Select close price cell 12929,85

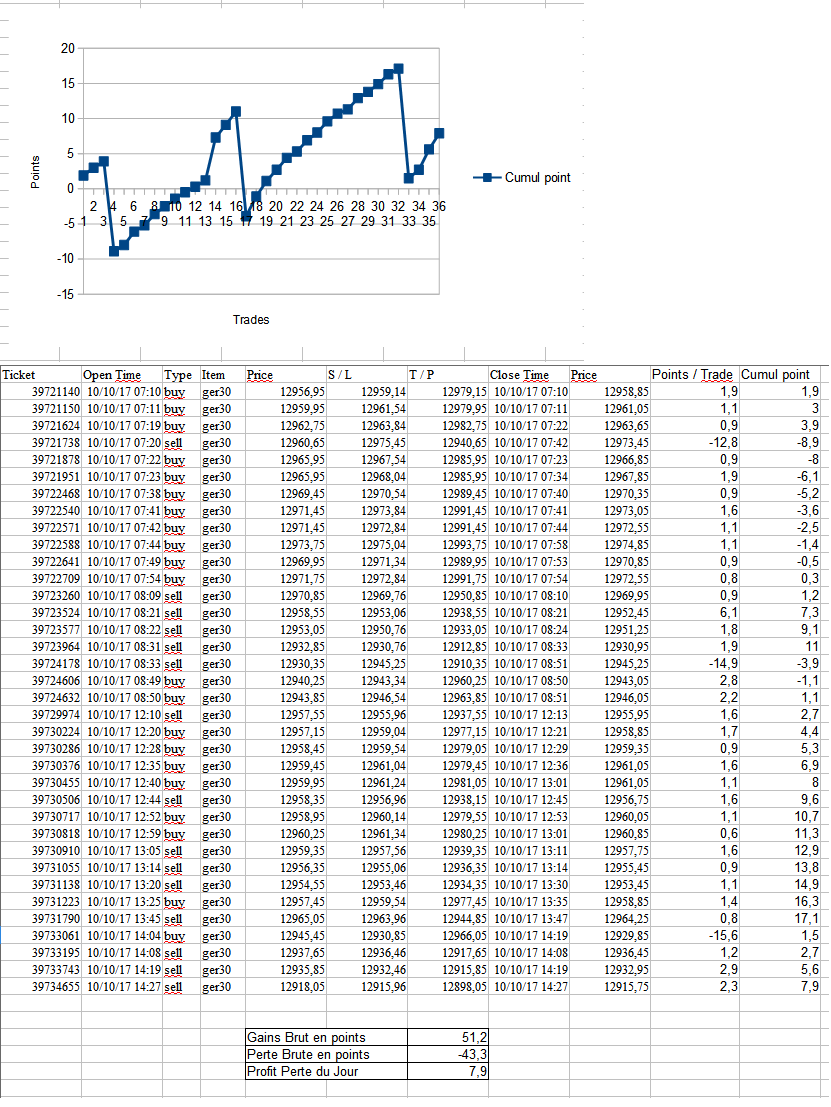[x=610, y=936]
